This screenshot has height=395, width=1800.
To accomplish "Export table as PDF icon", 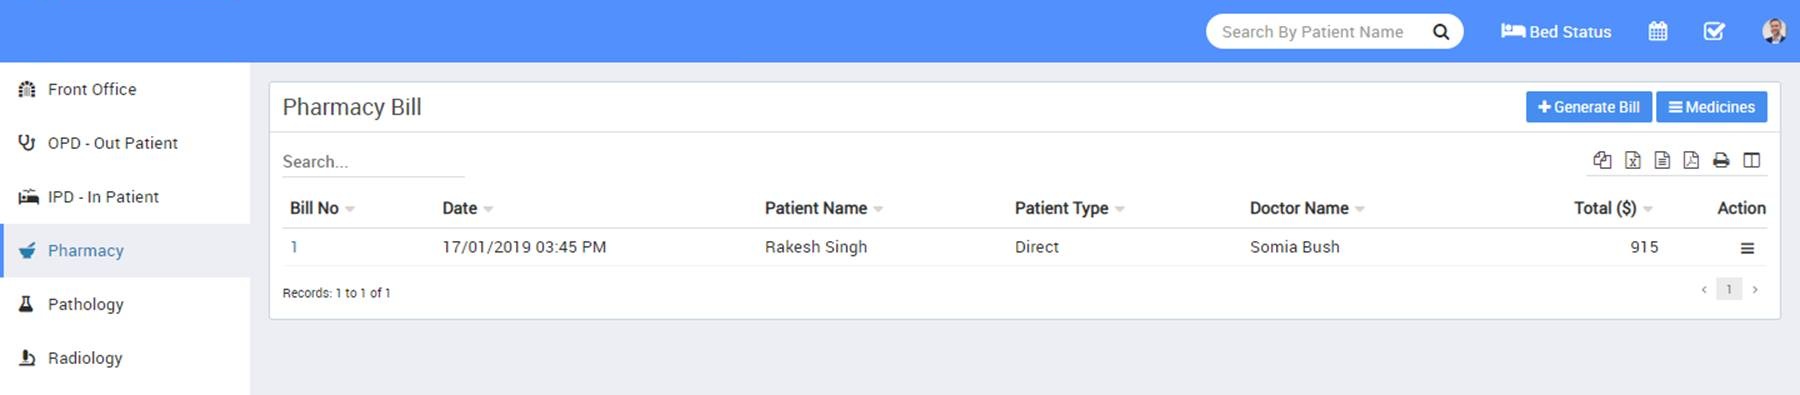I will point(1691,160).
